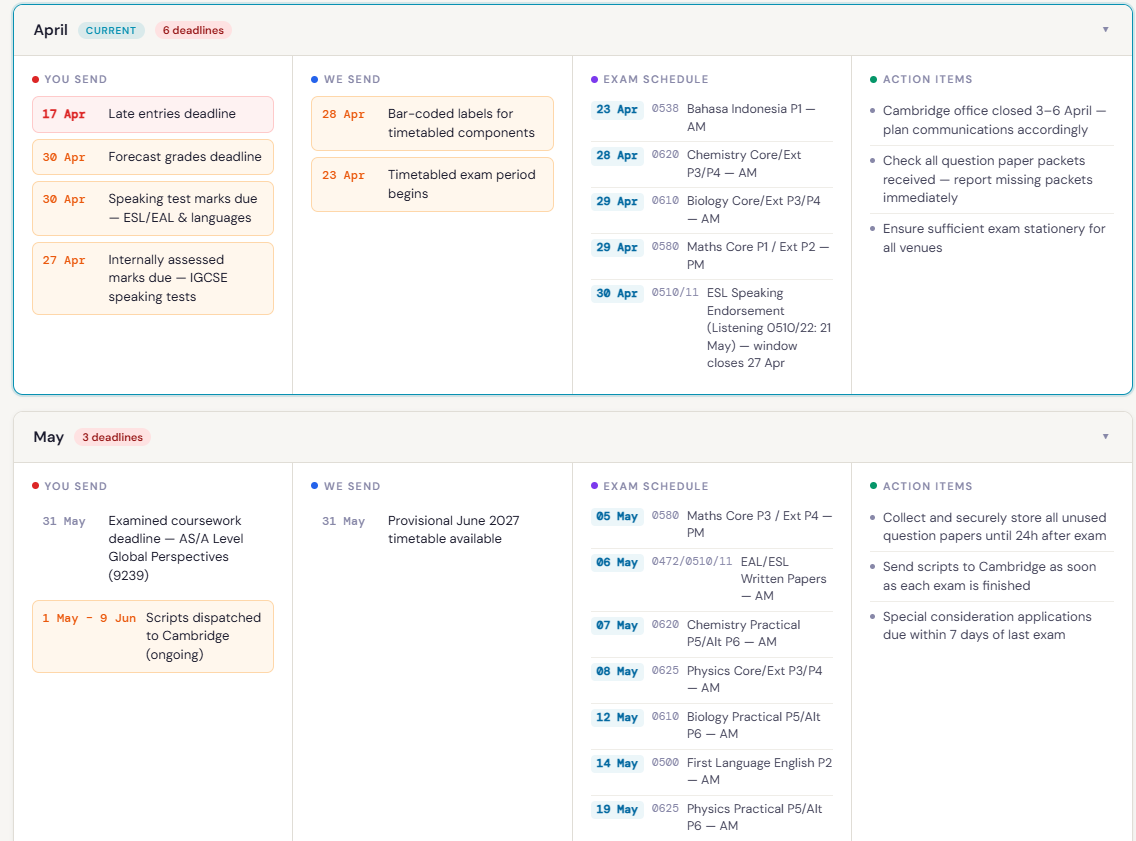The image size is (1136, 841).
Task: Click the April YOU SEND column header
Action: [x=70, y=80]
